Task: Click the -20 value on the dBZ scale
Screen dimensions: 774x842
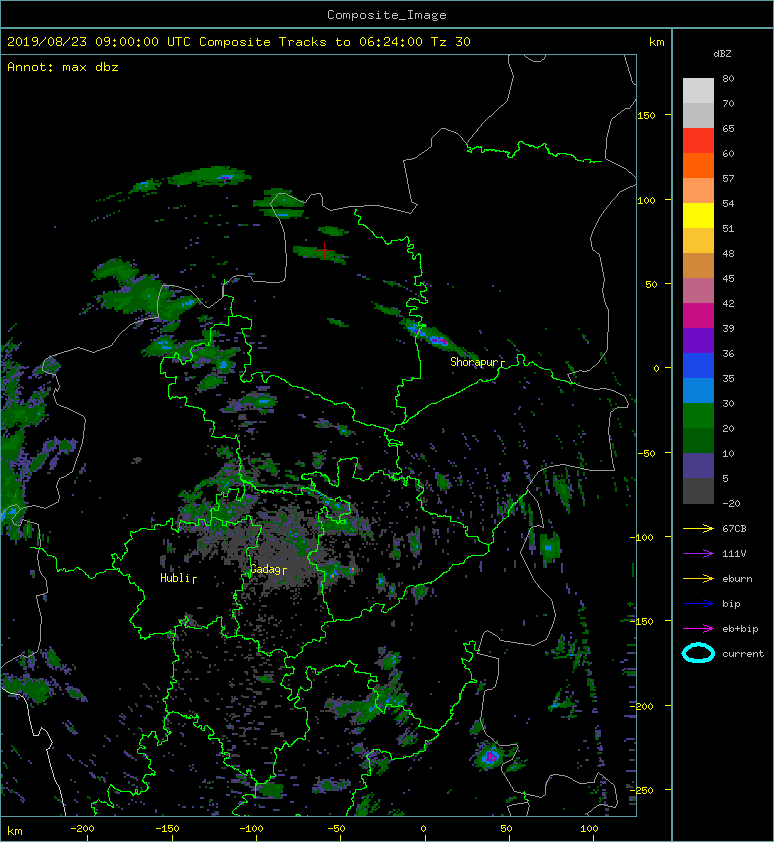Action: click(731, 503)
